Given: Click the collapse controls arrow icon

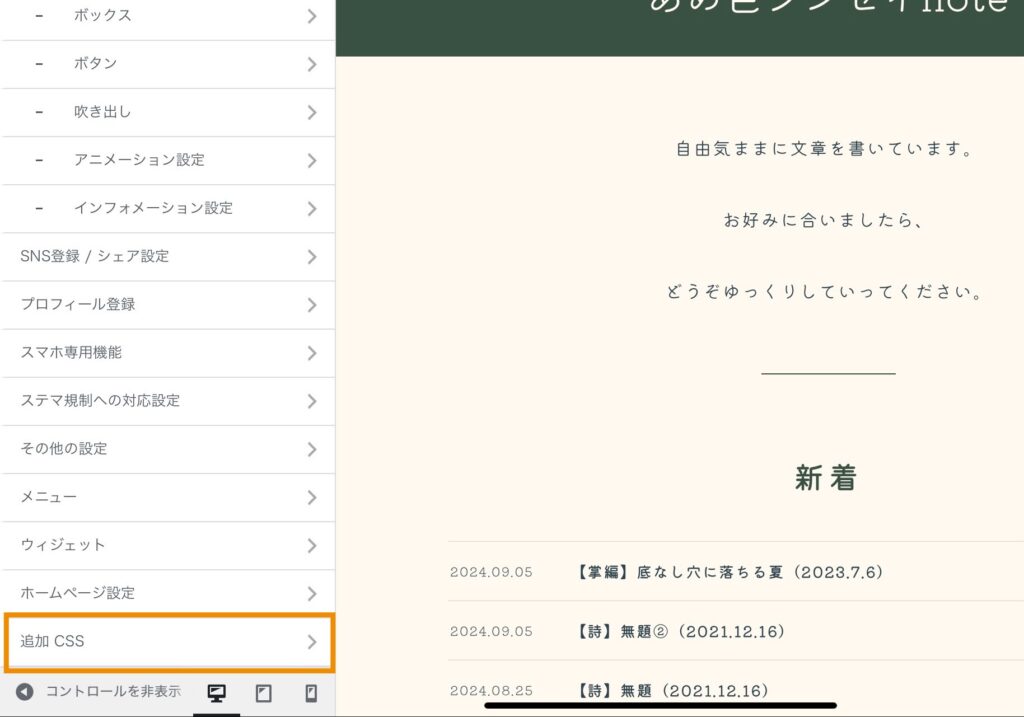Looking at the screenshot, I should [25, 692].
